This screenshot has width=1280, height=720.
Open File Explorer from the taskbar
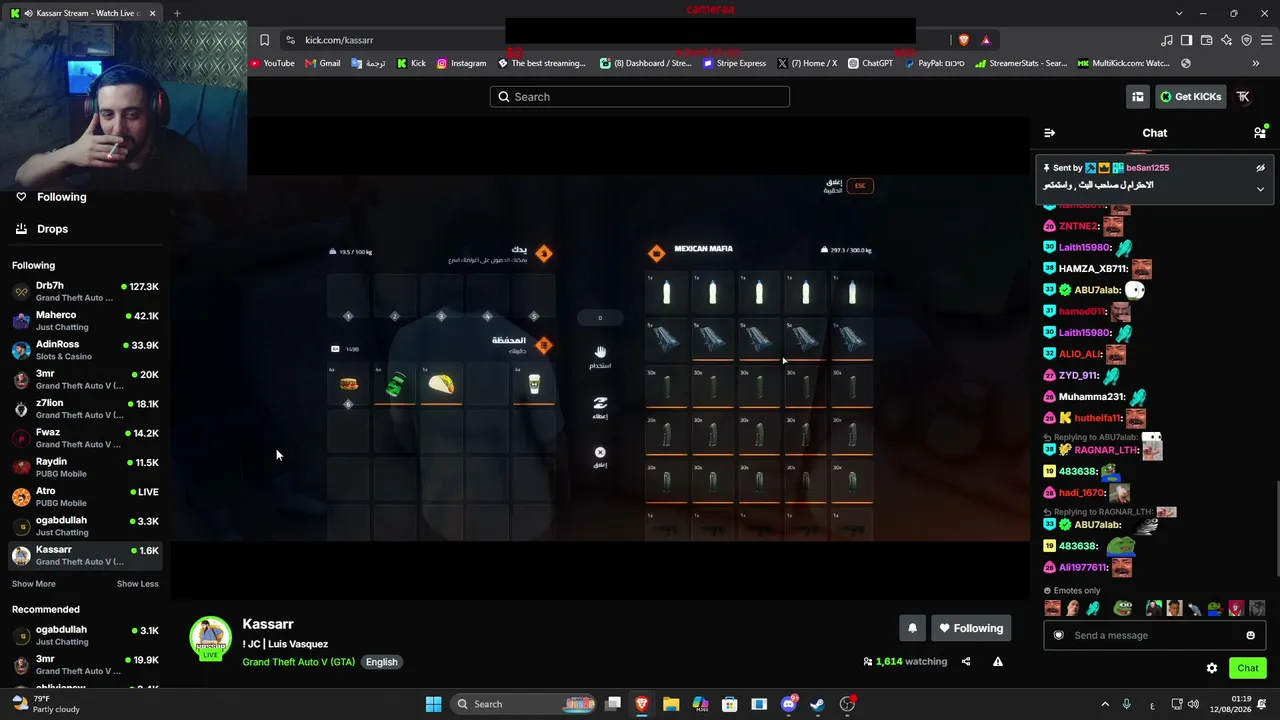[671, 704]
